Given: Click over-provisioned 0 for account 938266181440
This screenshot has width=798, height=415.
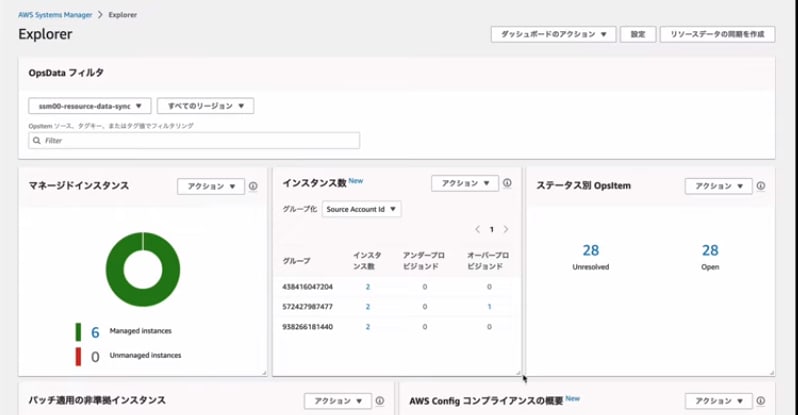Looking at the screenshot, I should tap(489, 326).
